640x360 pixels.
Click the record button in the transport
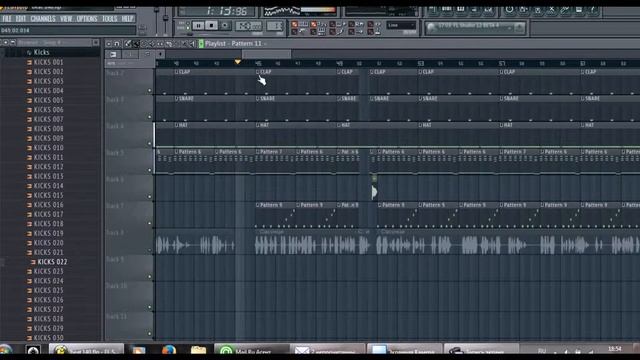click(x=224, y=26)
